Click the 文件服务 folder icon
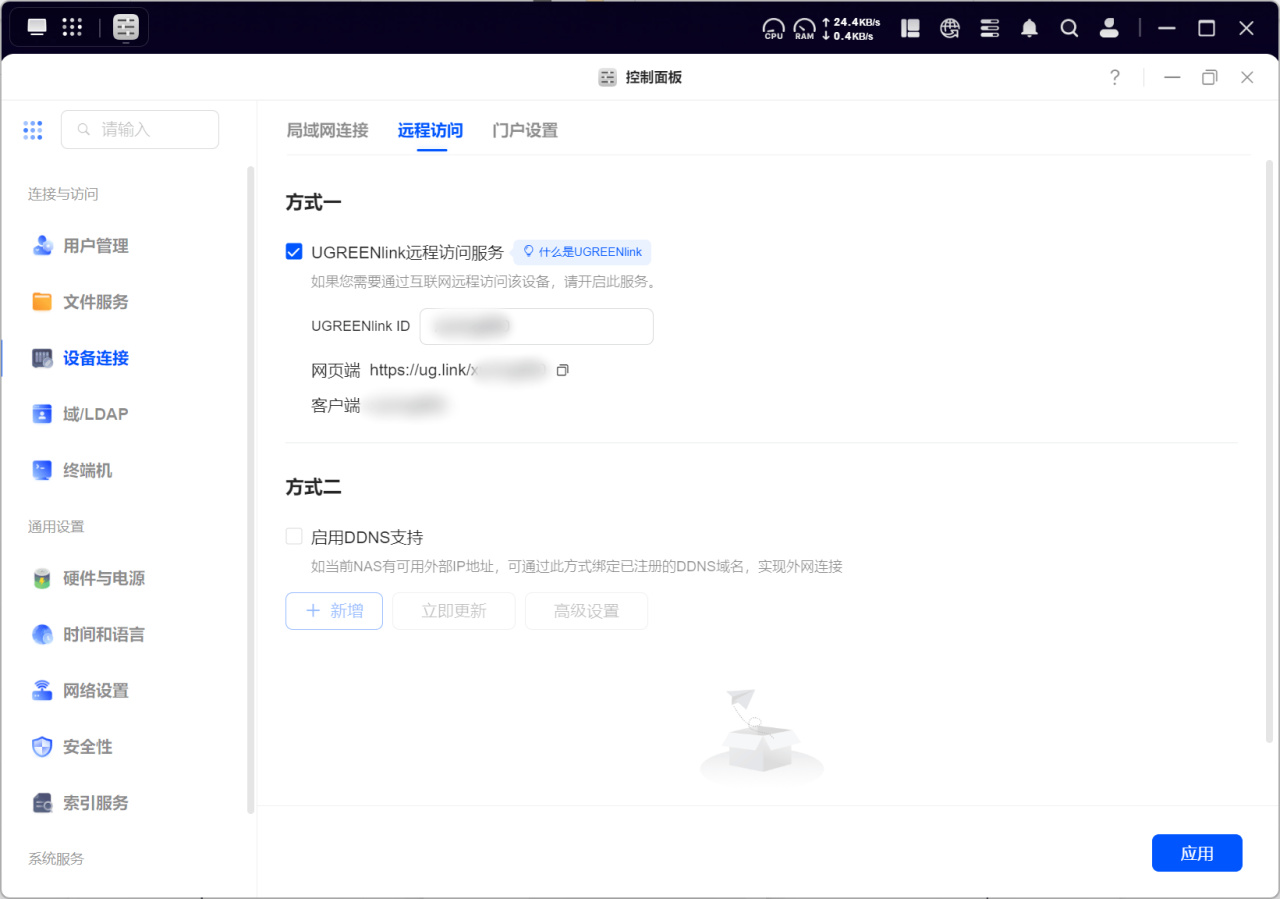This screenshot has height=899, width=1280. 42,302
